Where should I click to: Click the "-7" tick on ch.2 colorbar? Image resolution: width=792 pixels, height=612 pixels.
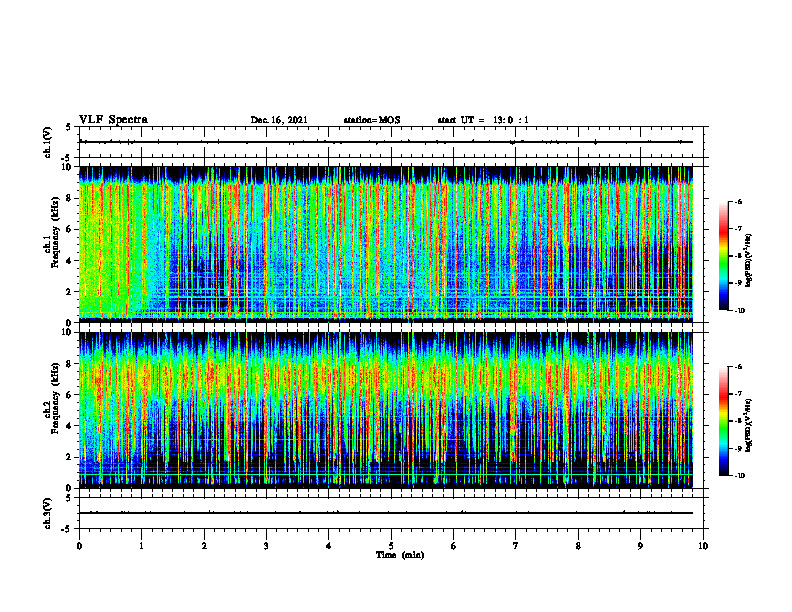pos(738,394)
